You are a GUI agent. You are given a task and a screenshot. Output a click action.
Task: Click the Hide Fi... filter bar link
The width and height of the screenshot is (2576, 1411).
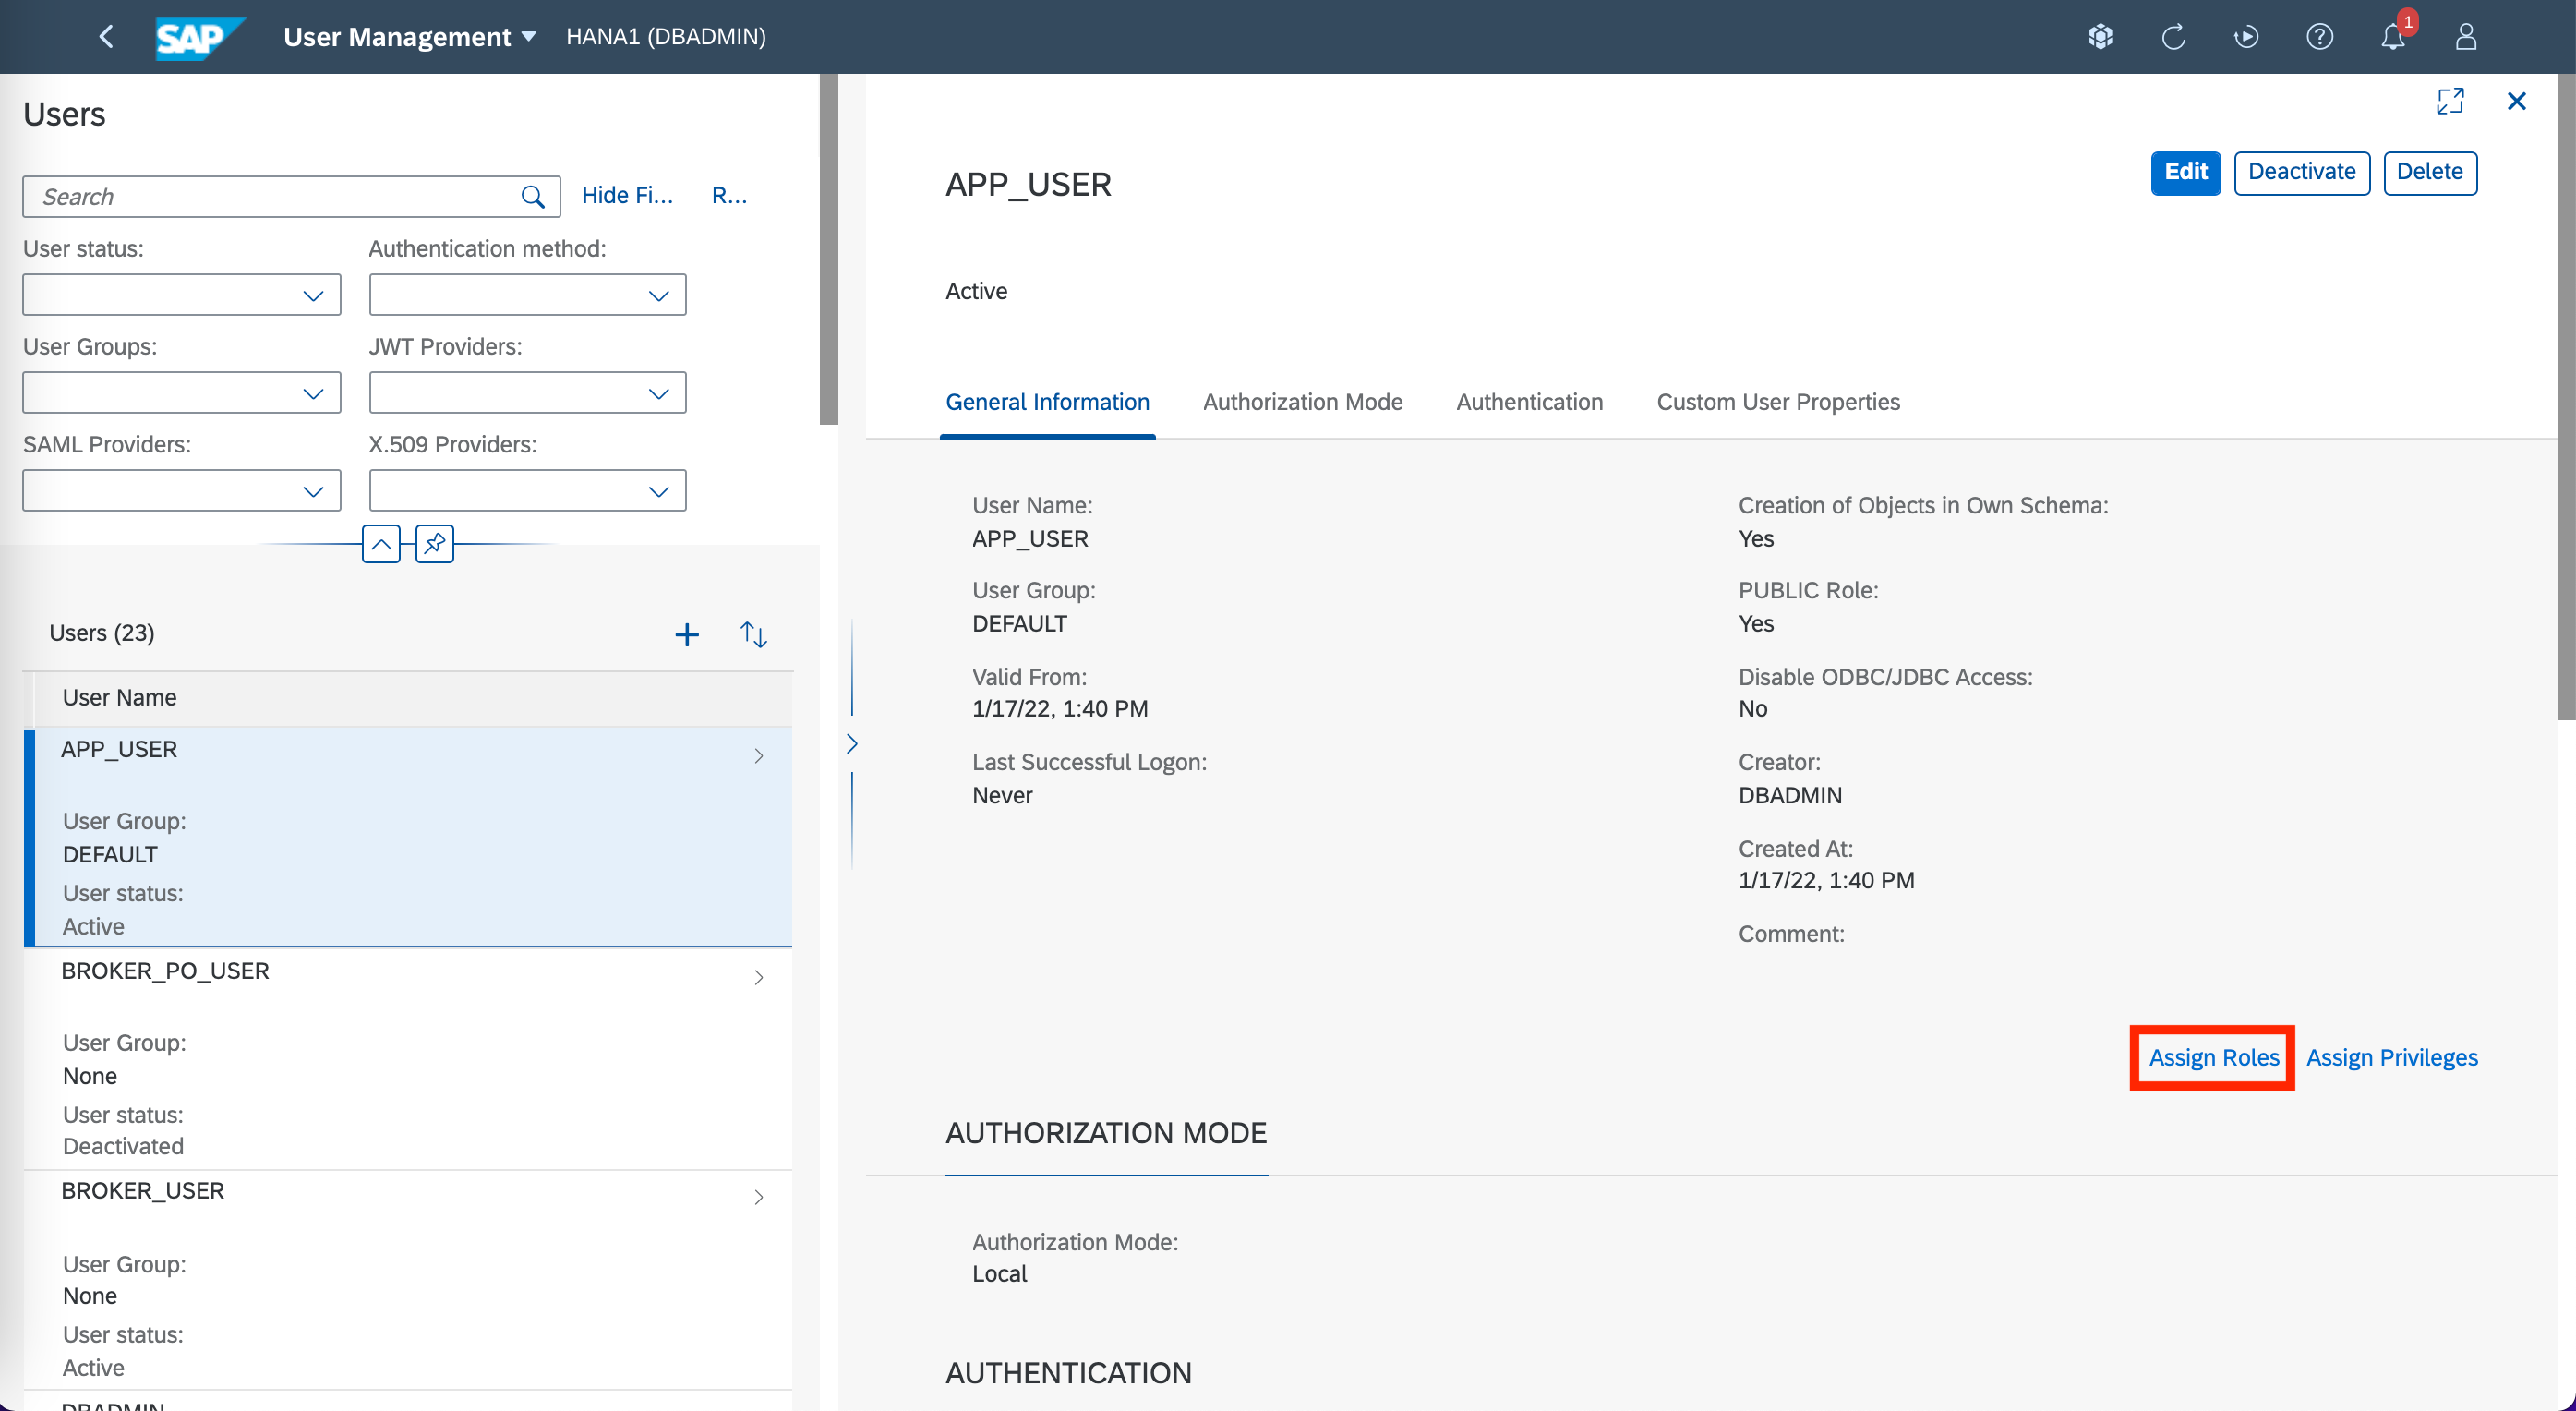click(627, 195)
